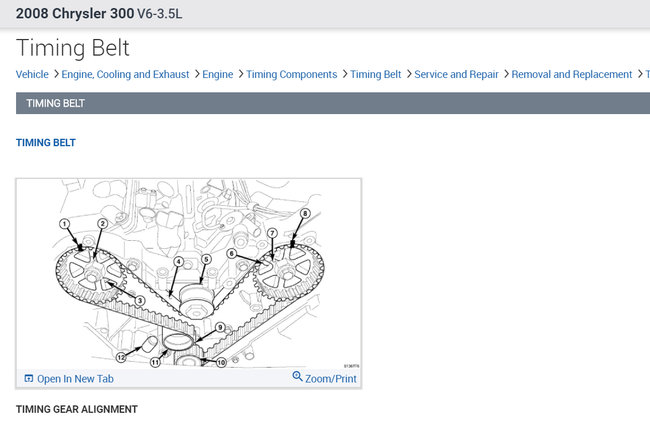Select the Timing Belt breadcrumb link
650x422 pixels.
click(376, 75)
